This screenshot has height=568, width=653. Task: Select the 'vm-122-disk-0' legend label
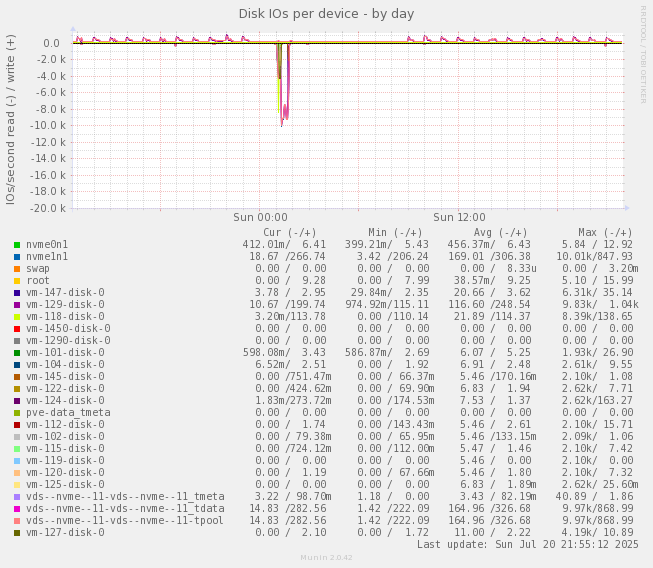tap(65, 389)
